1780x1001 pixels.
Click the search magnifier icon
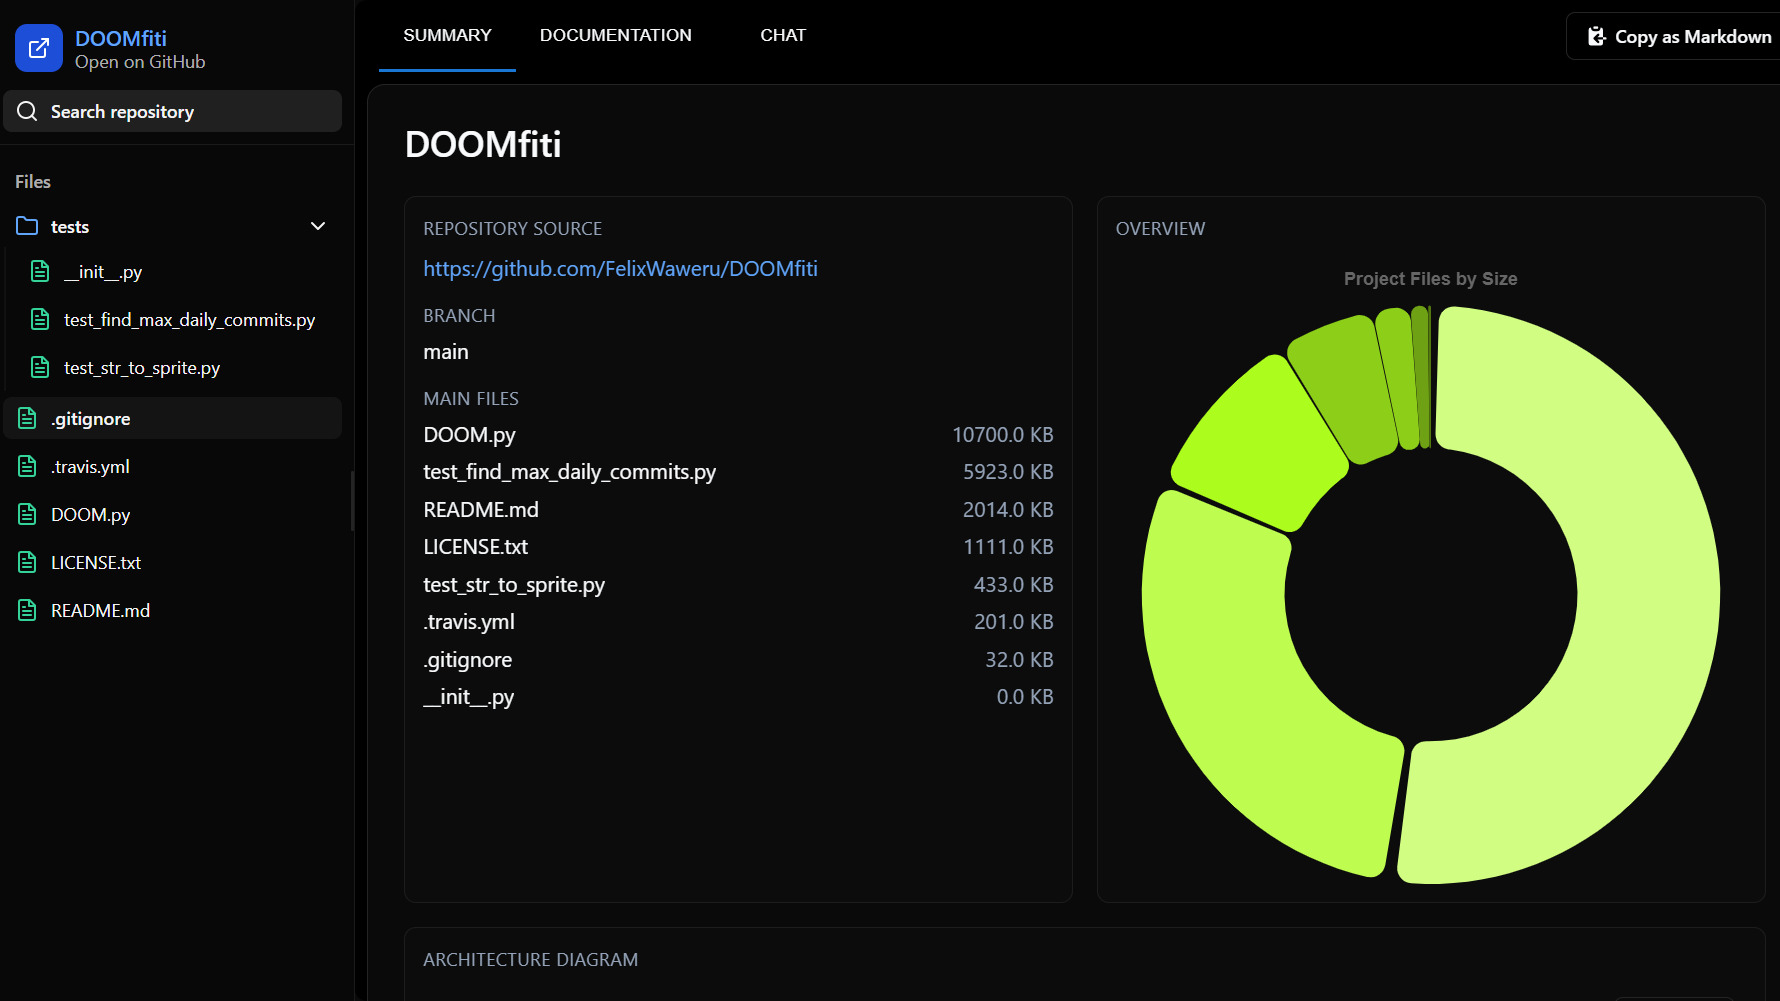pyautogui.click(x=27, y=111)
